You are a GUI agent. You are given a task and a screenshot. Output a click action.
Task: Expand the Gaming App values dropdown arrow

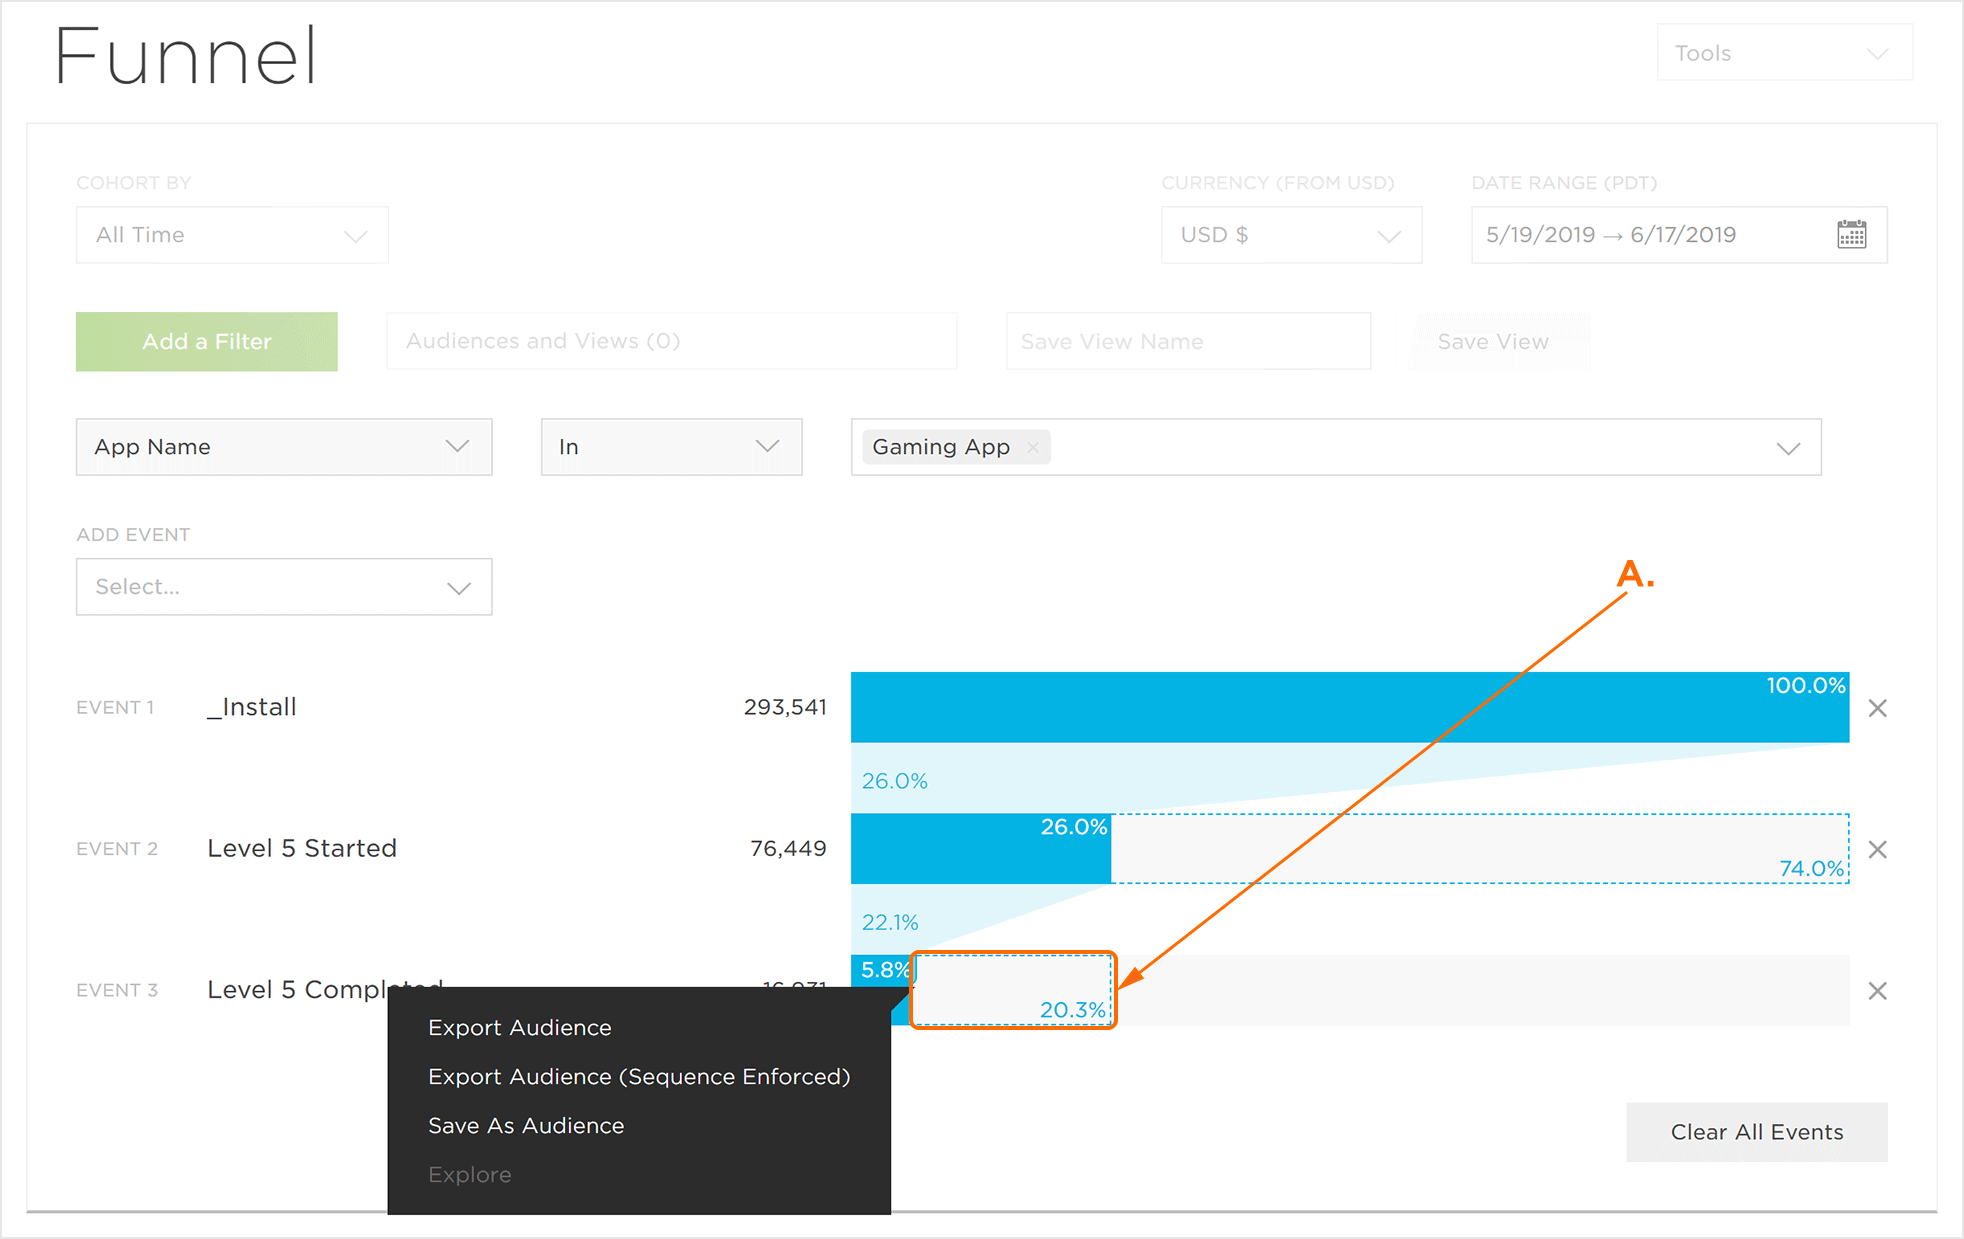[1788, 448]
